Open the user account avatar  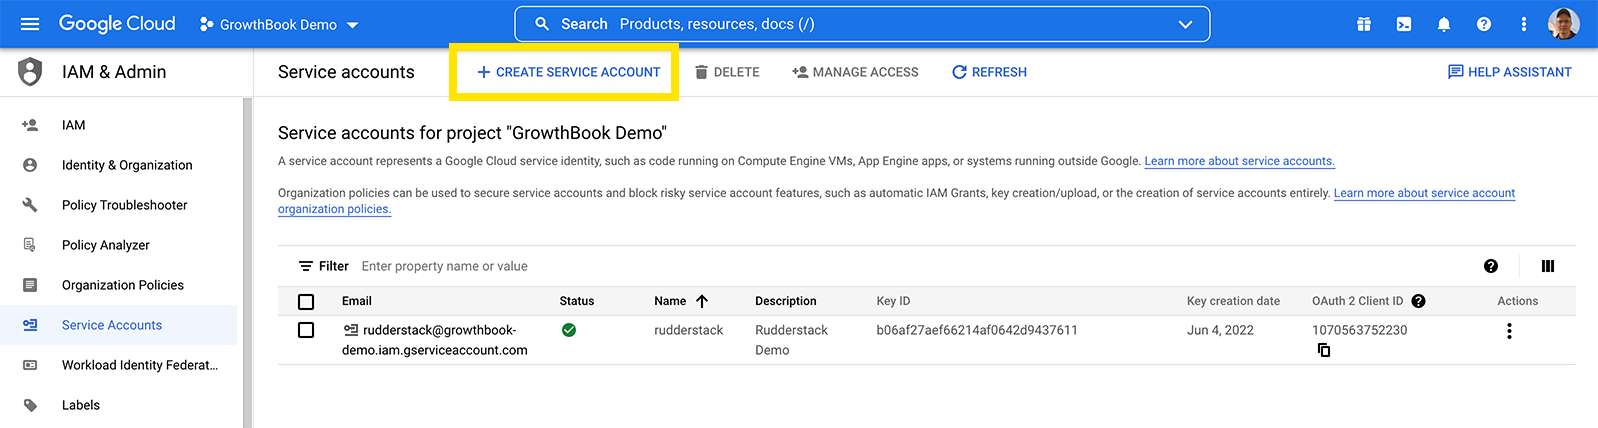1563,24
